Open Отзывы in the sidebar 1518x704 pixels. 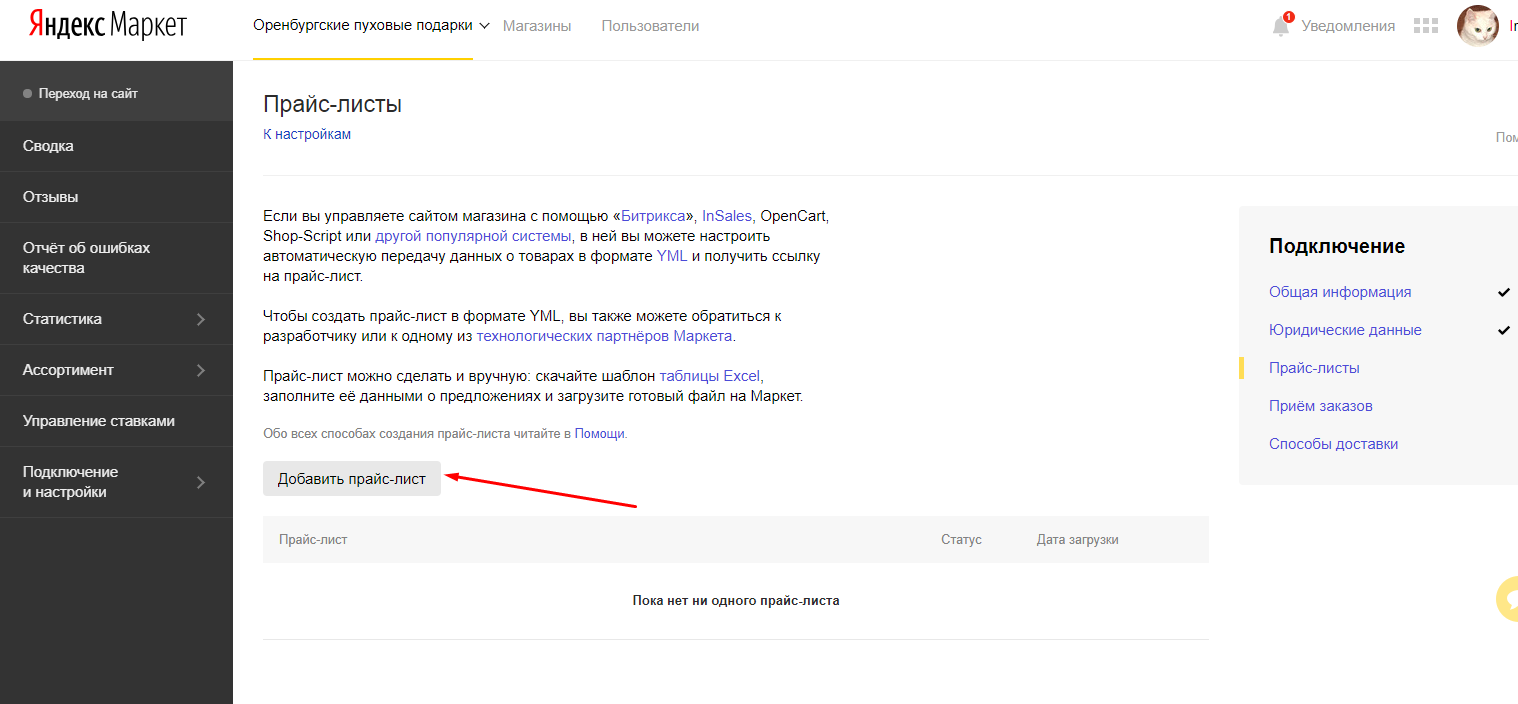click(x=116, y=197)
